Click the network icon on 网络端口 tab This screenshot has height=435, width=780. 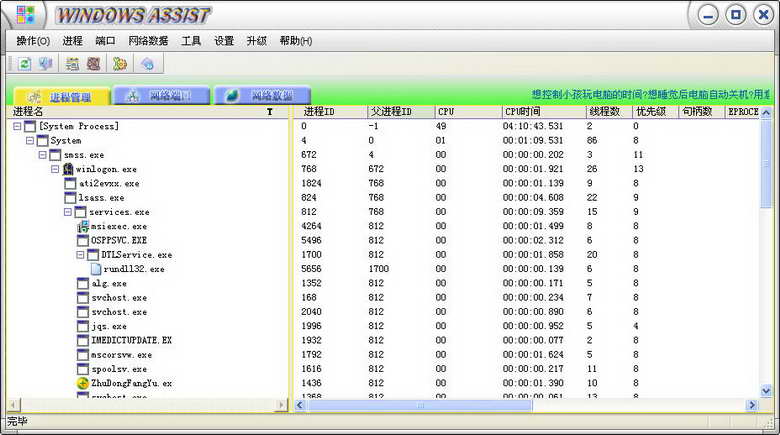[132, 96]
